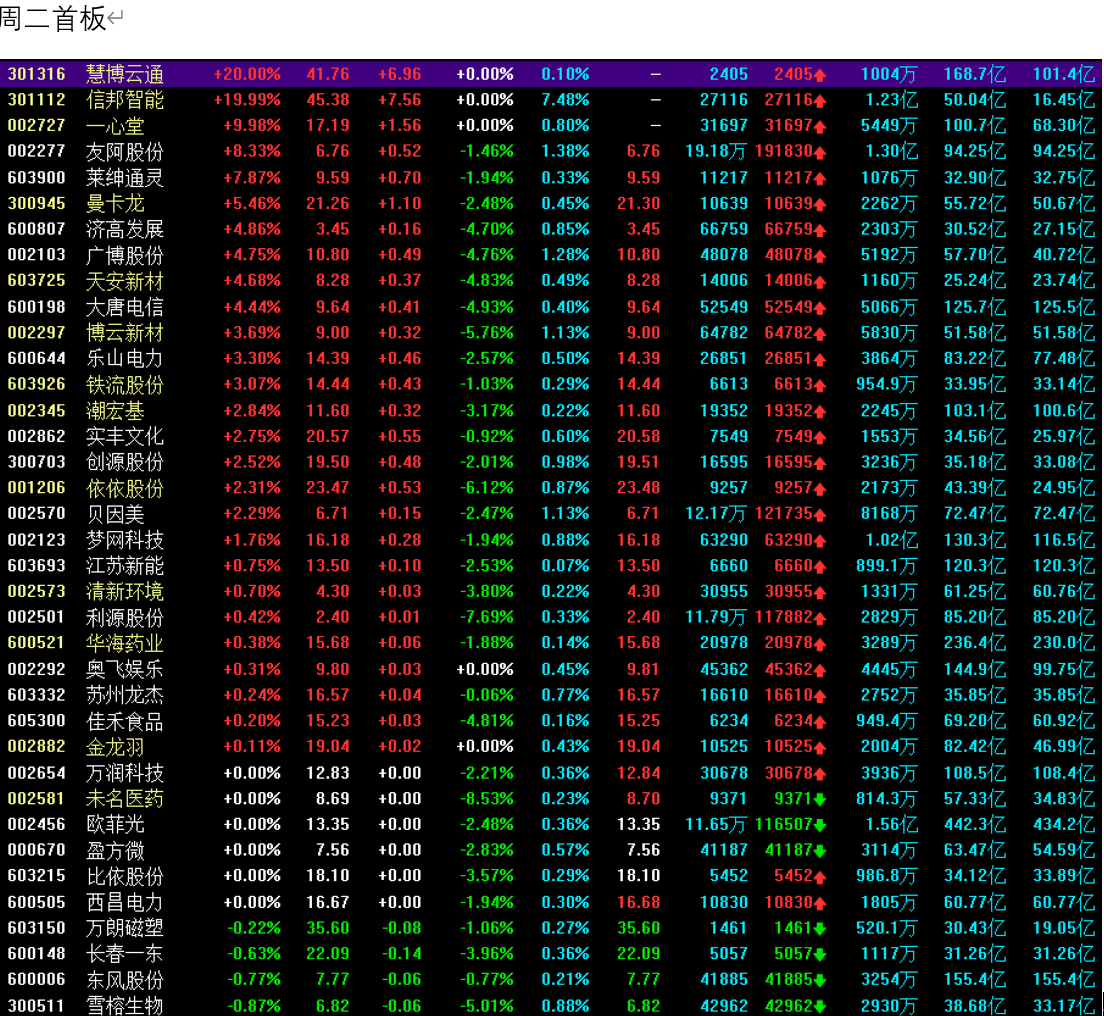Select stock code 002297

tap(37, 332)
